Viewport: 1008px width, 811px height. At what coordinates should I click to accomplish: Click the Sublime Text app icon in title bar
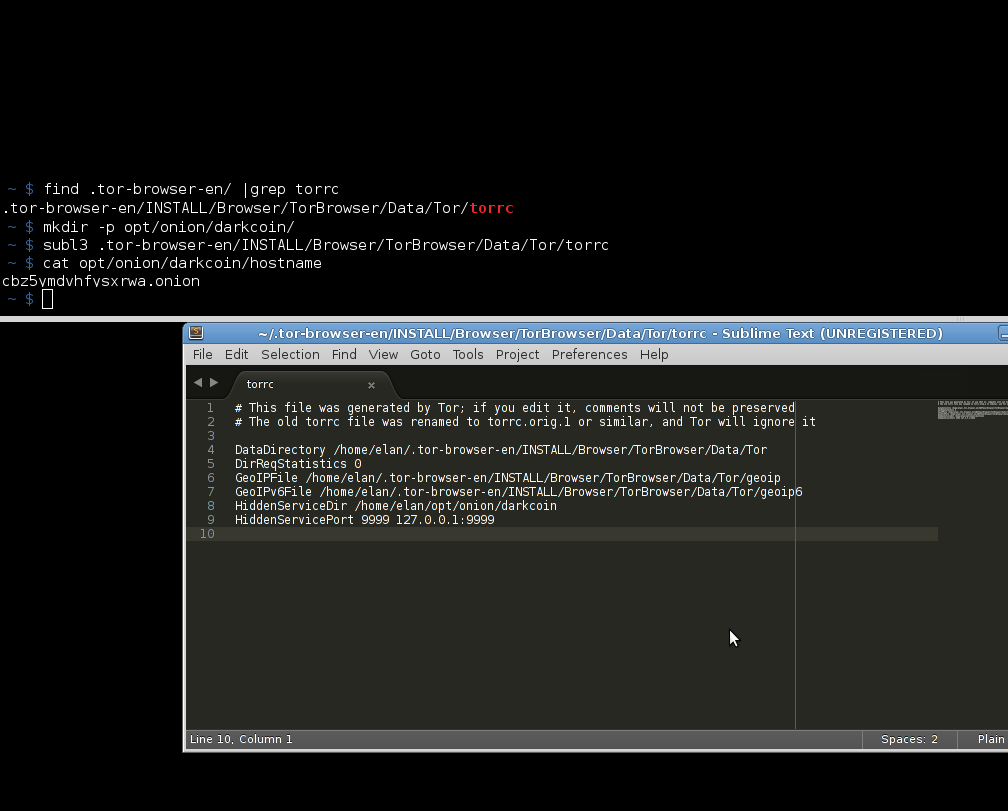pos(197,333)
